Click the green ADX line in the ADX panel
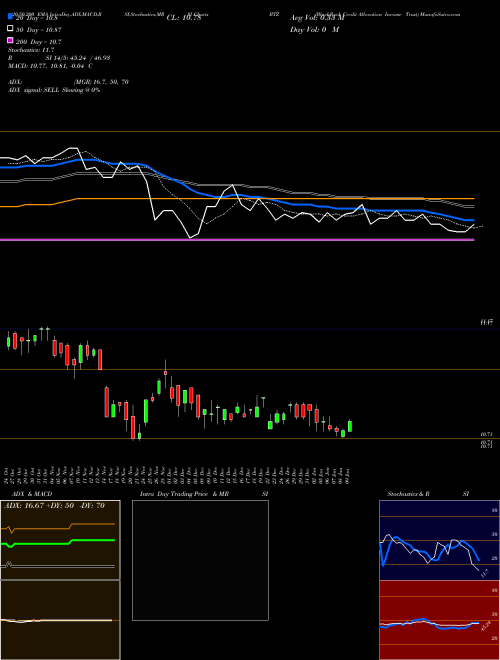This screenshot has width=500, height=660. click(x=58, y=542)
